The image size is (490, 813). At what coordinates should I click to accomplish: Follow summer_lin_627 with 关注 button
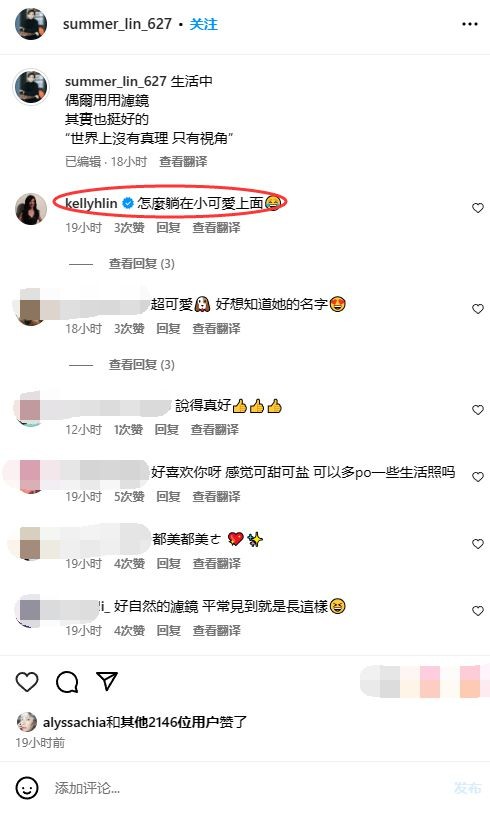(203, 24)
